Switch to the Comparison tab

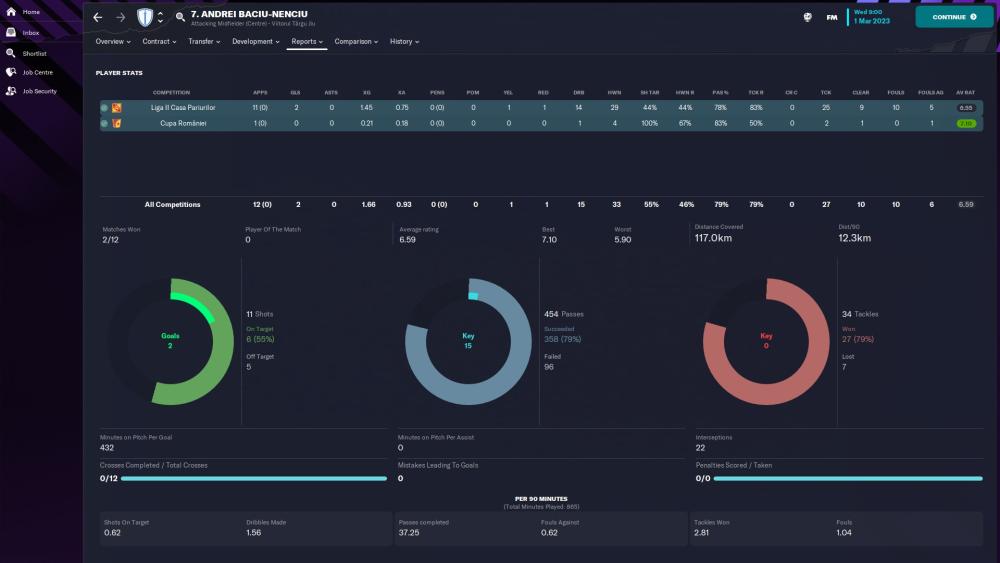pos(356,42)
